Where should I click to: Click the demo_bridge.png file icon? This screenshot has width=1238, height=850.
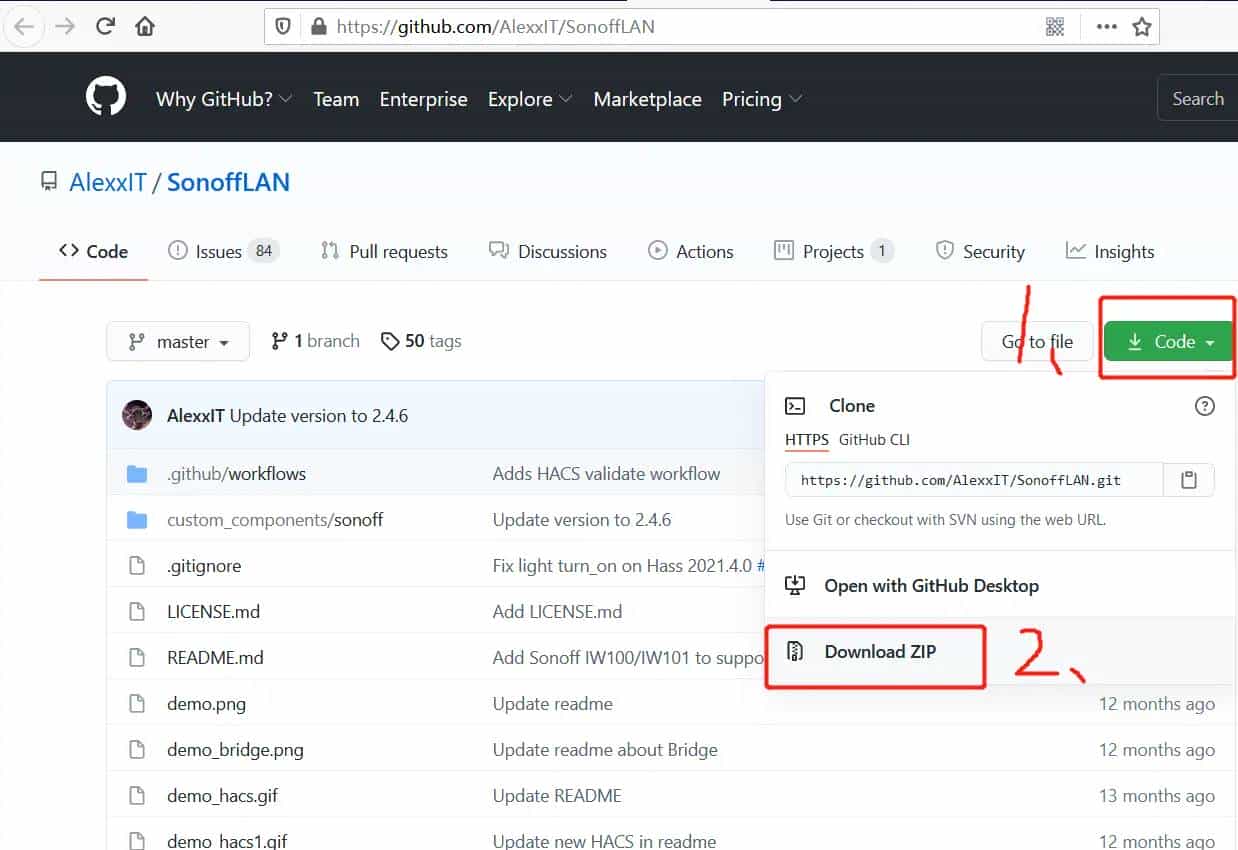137,750
